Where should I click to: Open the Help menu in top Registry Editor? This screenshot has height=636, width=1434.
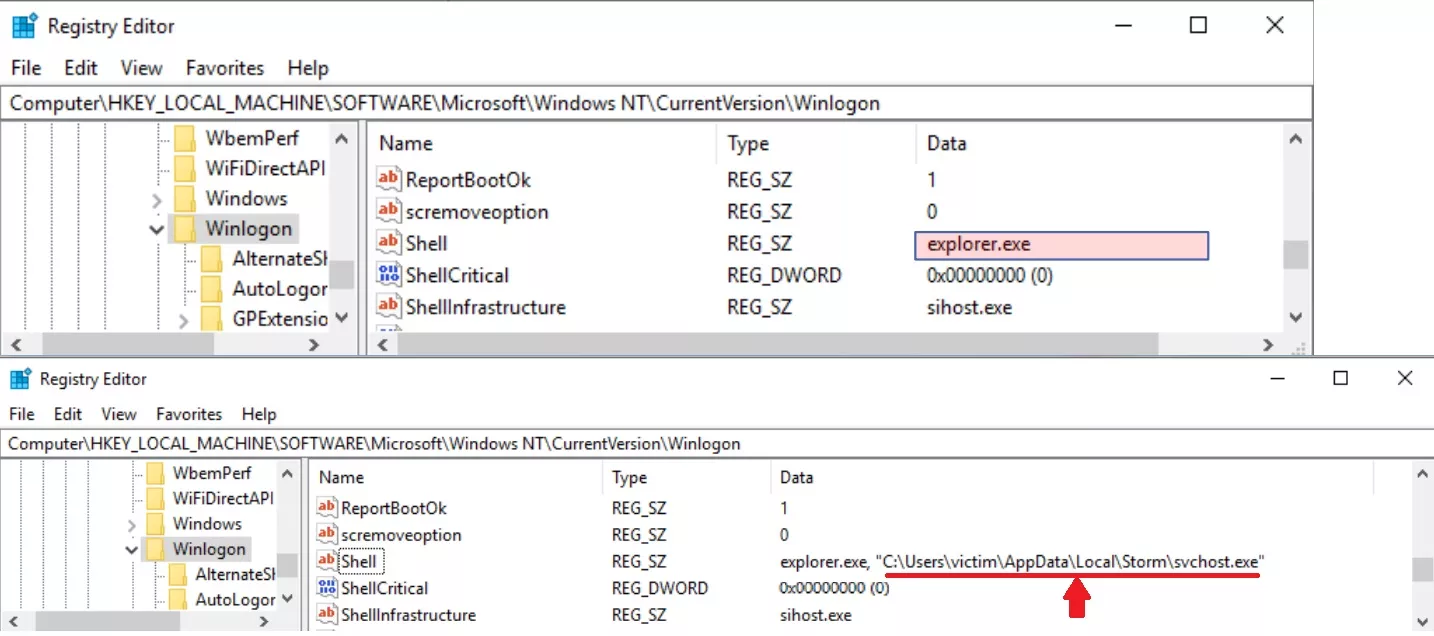[308, 68]
